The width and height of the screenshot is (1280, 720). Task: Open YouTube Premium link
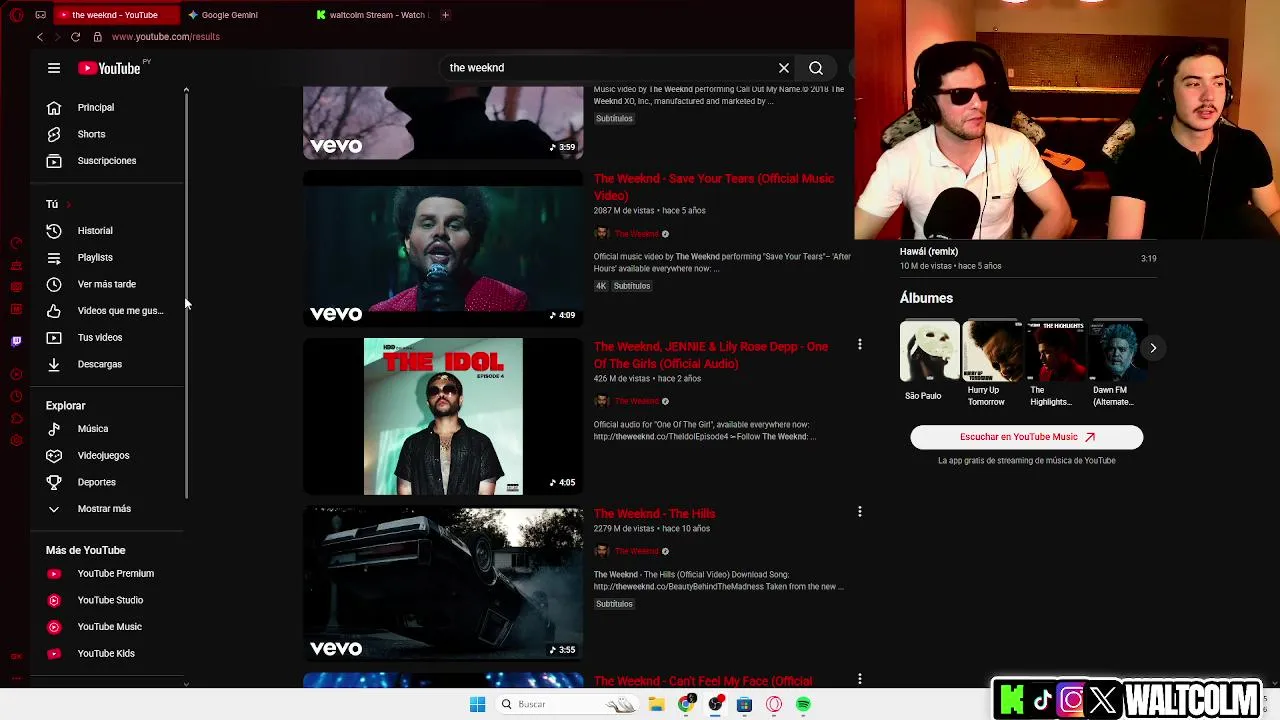point(115,574)
